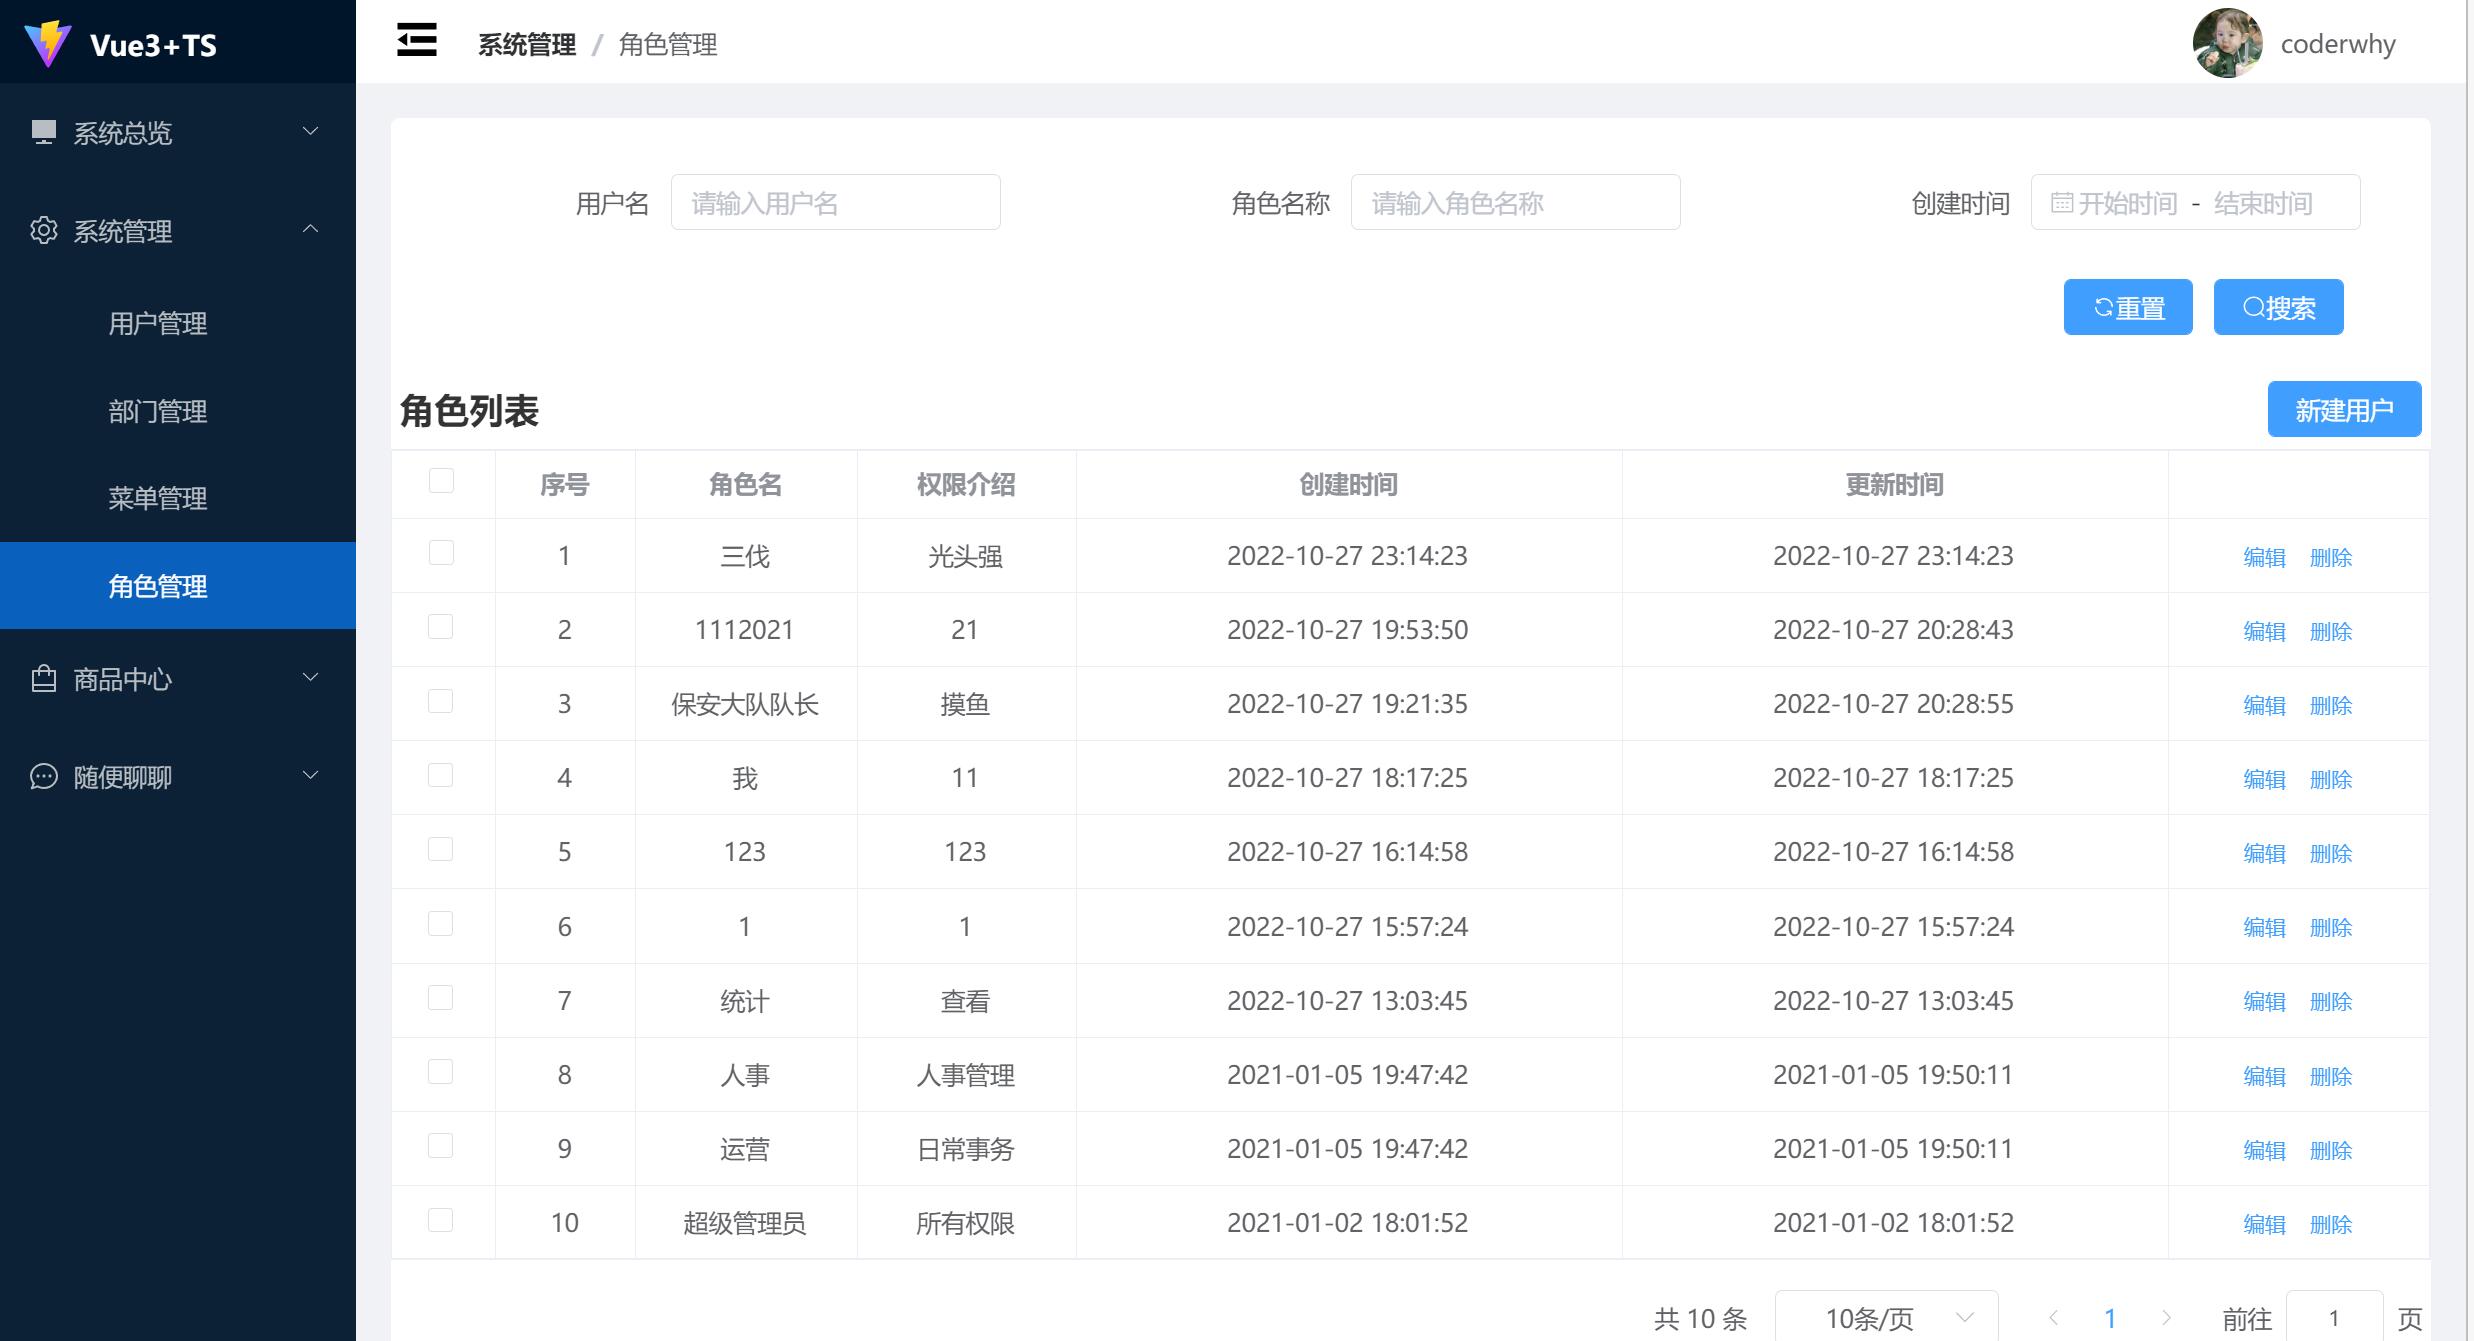Select the checkbox for 超级管理员 row
The width and height of the screenshot is (2474, 1341).
click(x=441, y=1220)
